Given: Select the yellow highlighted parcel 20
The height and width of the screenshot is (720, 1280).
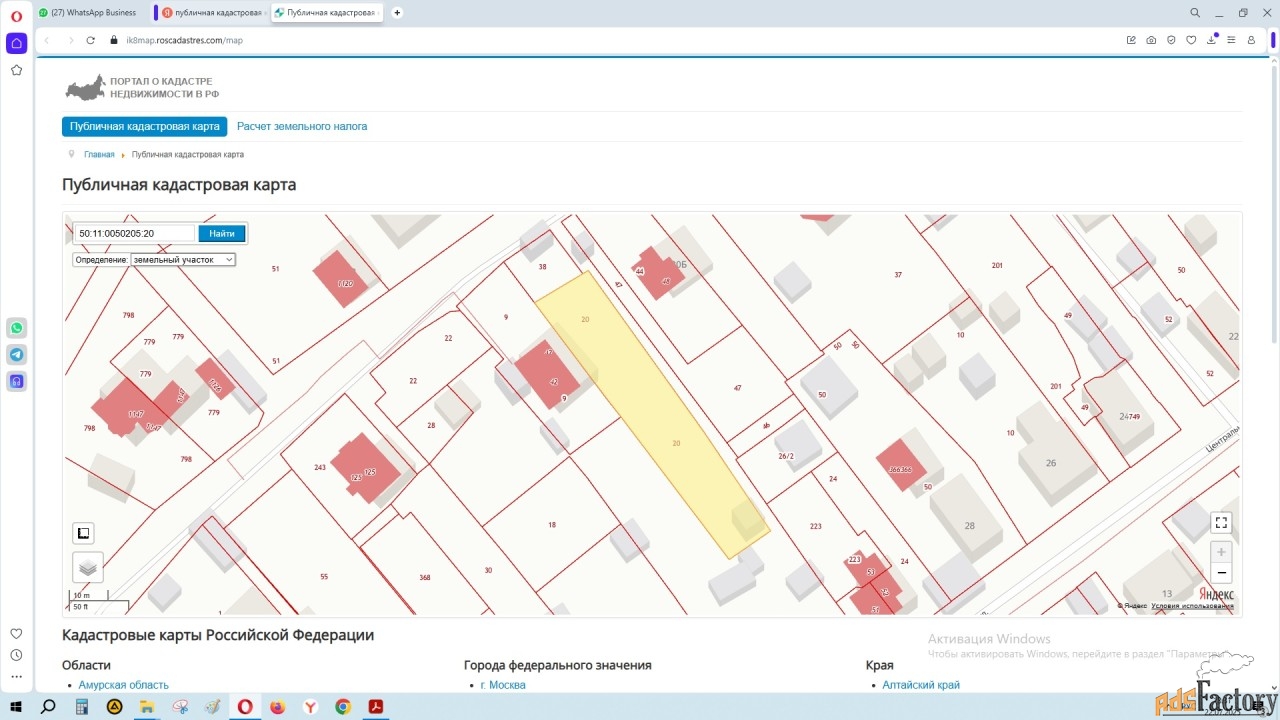Looking at the screenshot, I should (660, 420).
